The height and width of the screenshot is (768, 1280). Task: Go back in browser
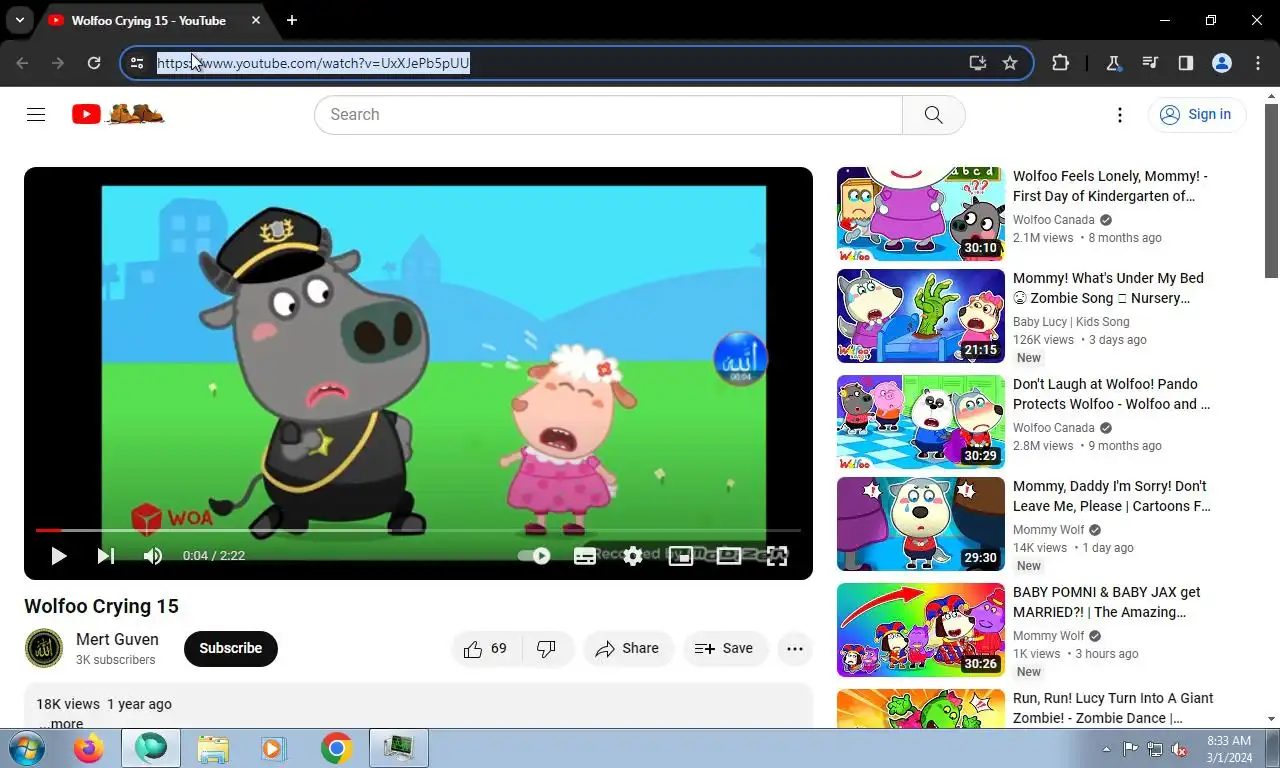click(22, 63)
